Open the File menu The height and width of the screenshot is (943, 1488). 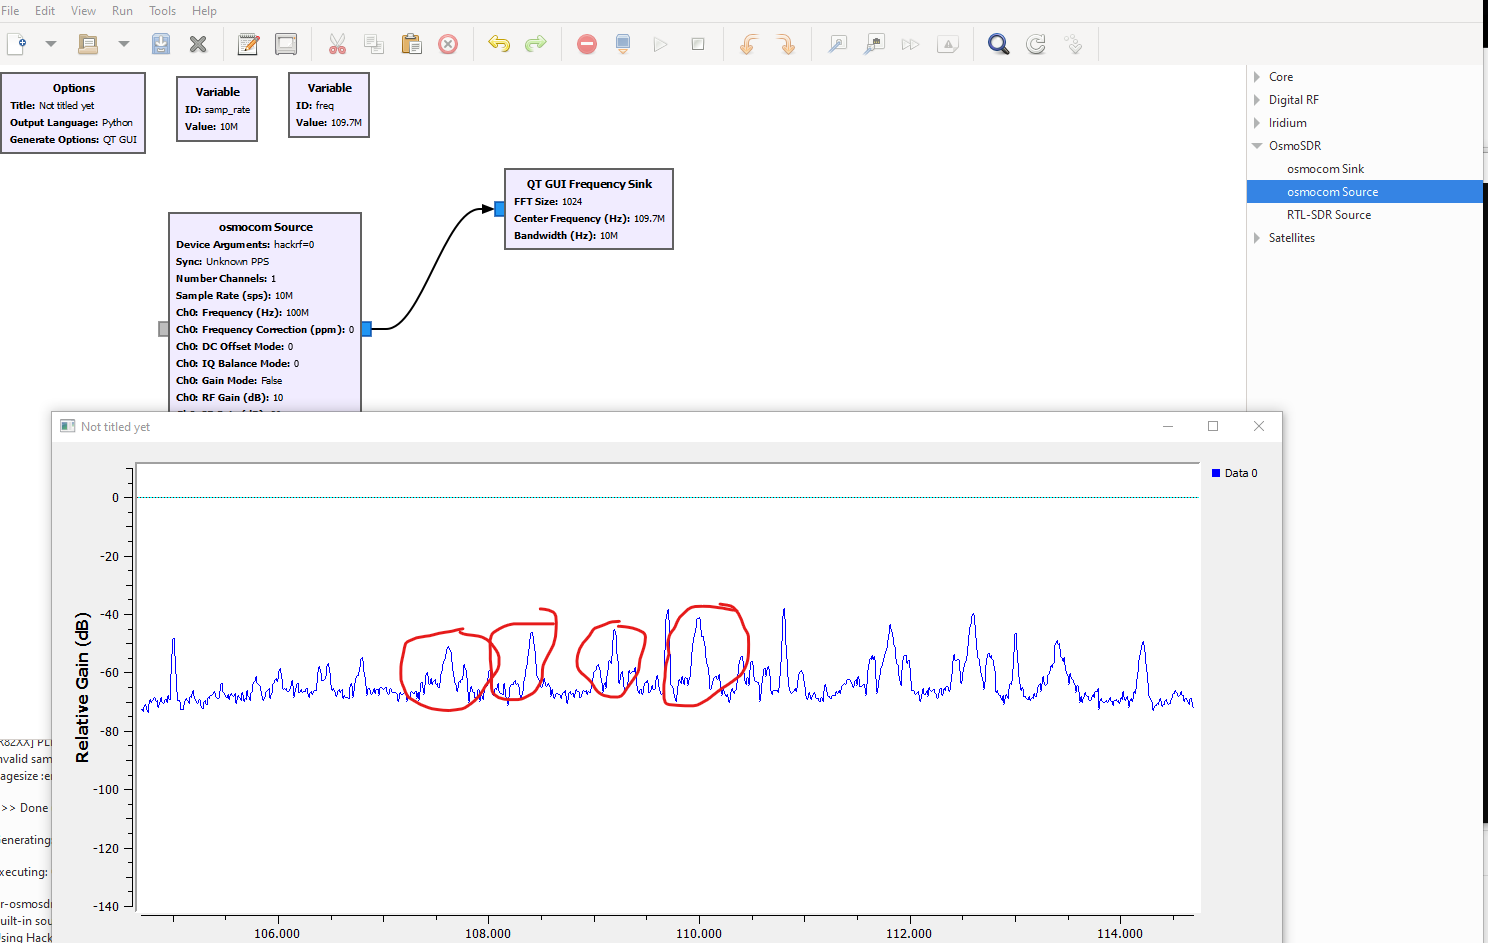click(x=10, y=11)
